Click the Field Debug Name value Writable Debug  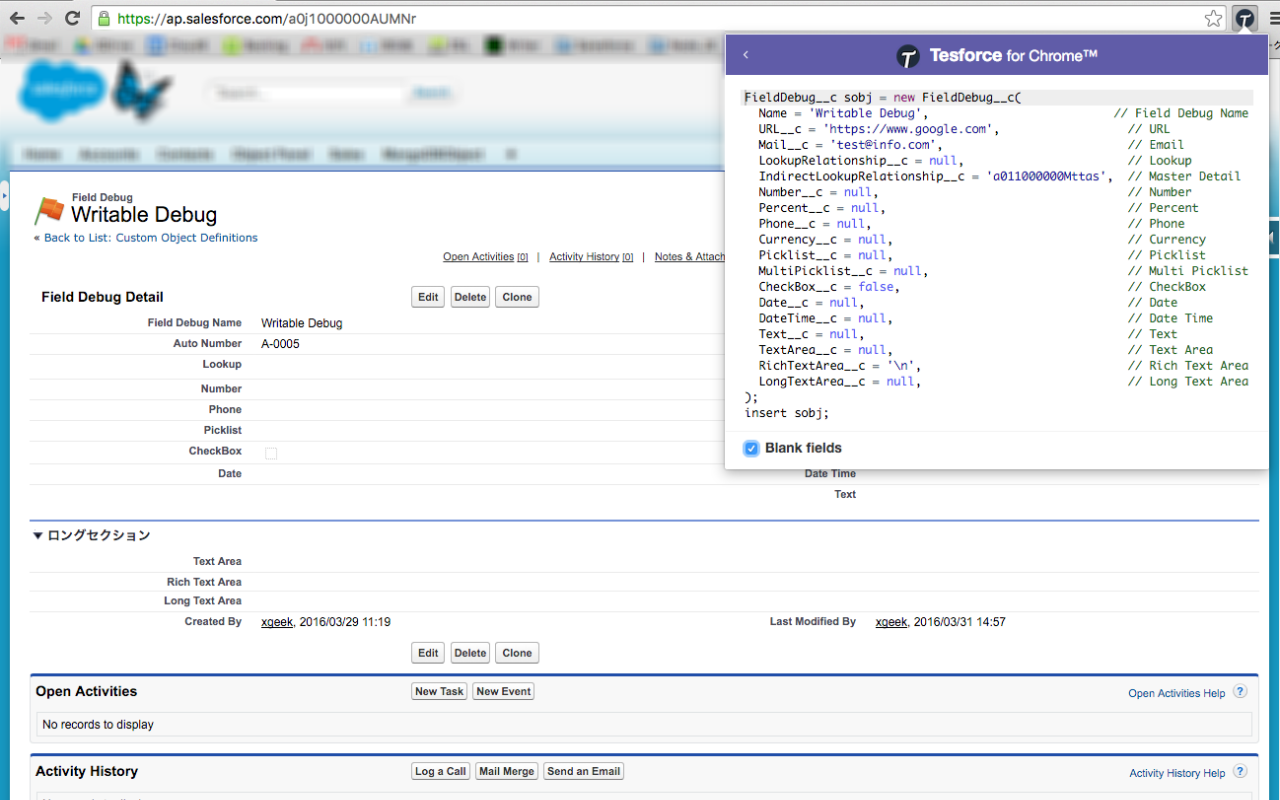(x=301, y=323)
